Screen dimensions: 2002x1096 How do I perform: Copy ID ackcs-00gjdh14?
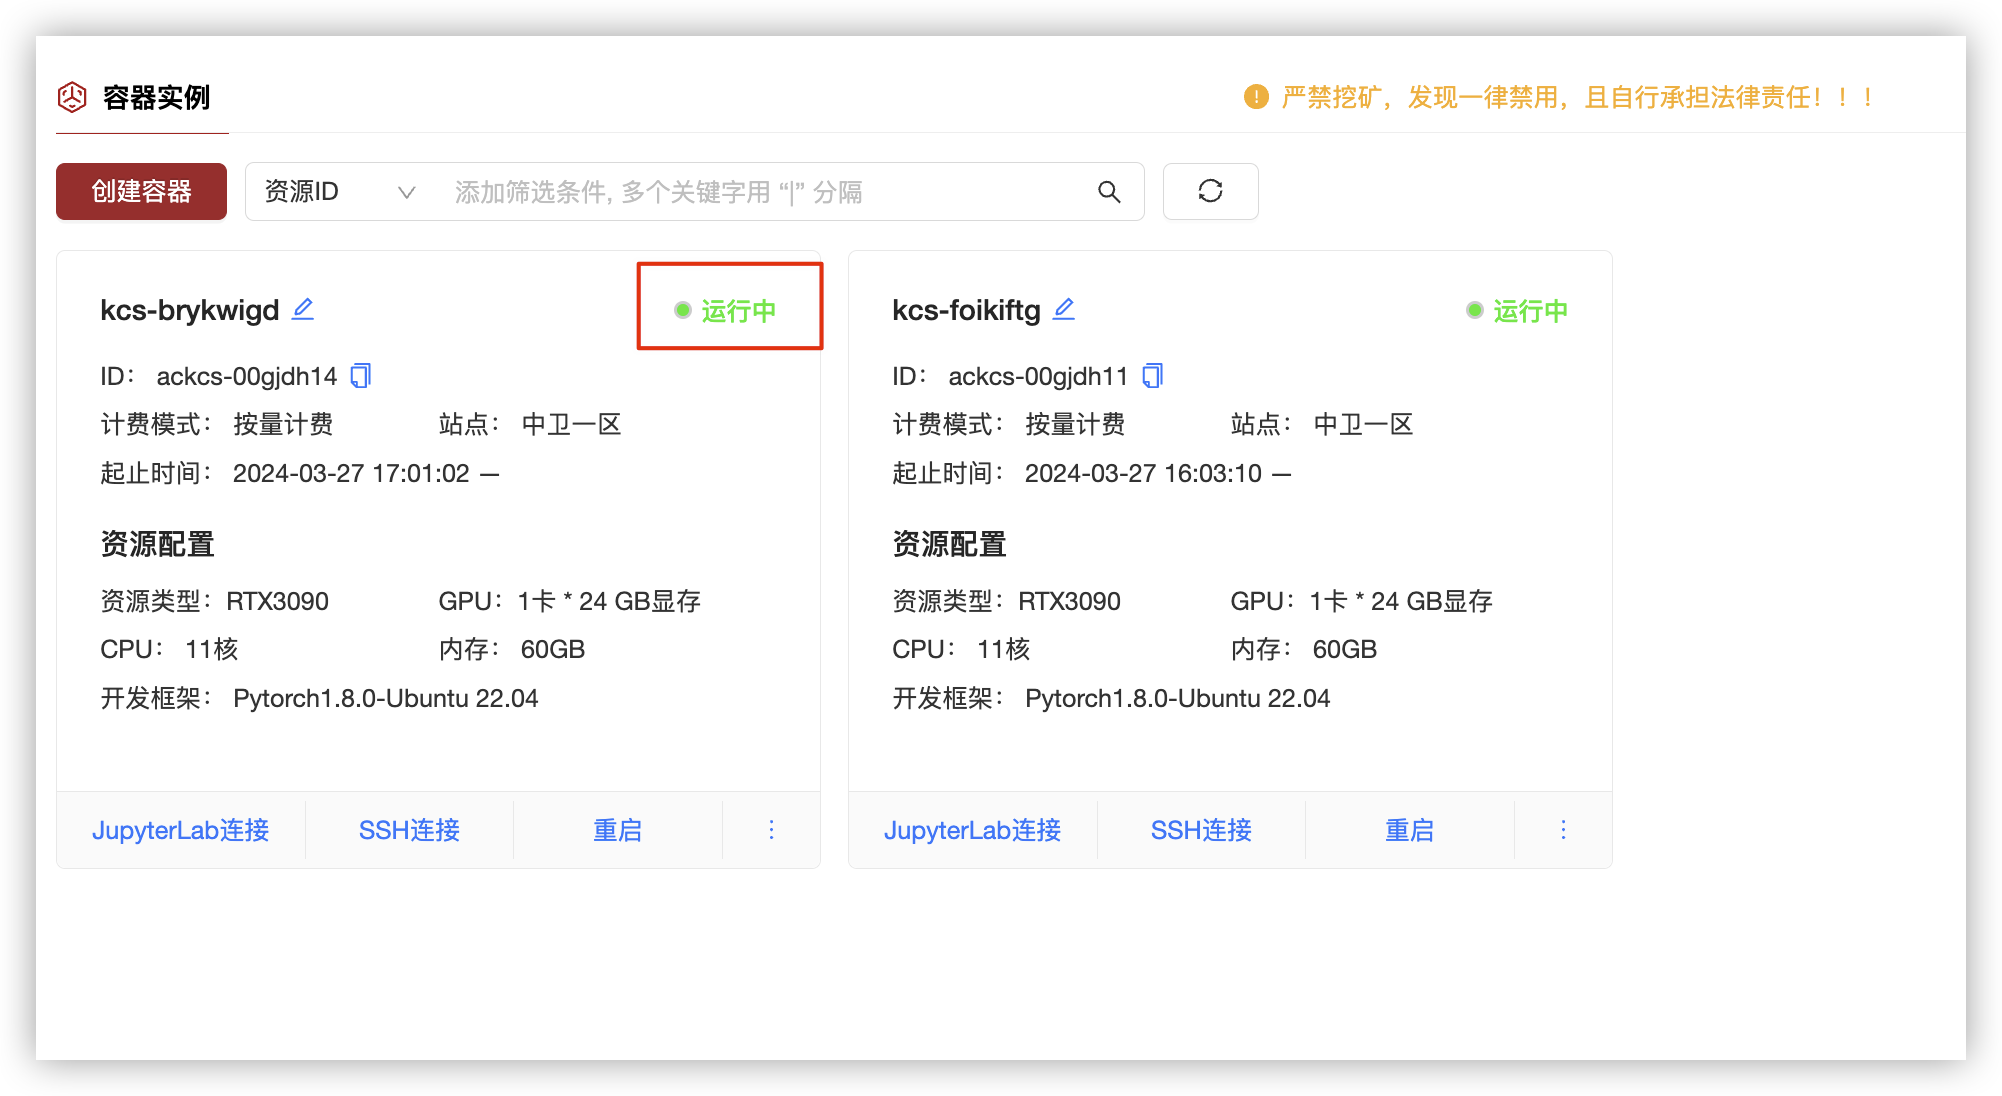(361, 376)
